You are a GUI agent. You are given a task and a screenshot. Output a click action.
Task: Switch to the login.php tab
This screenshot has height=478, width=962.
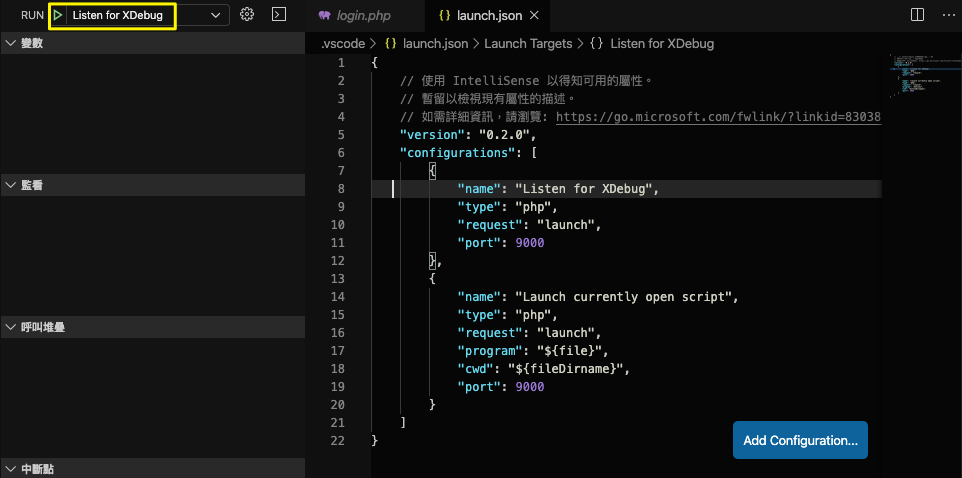[x=364, y=15]
